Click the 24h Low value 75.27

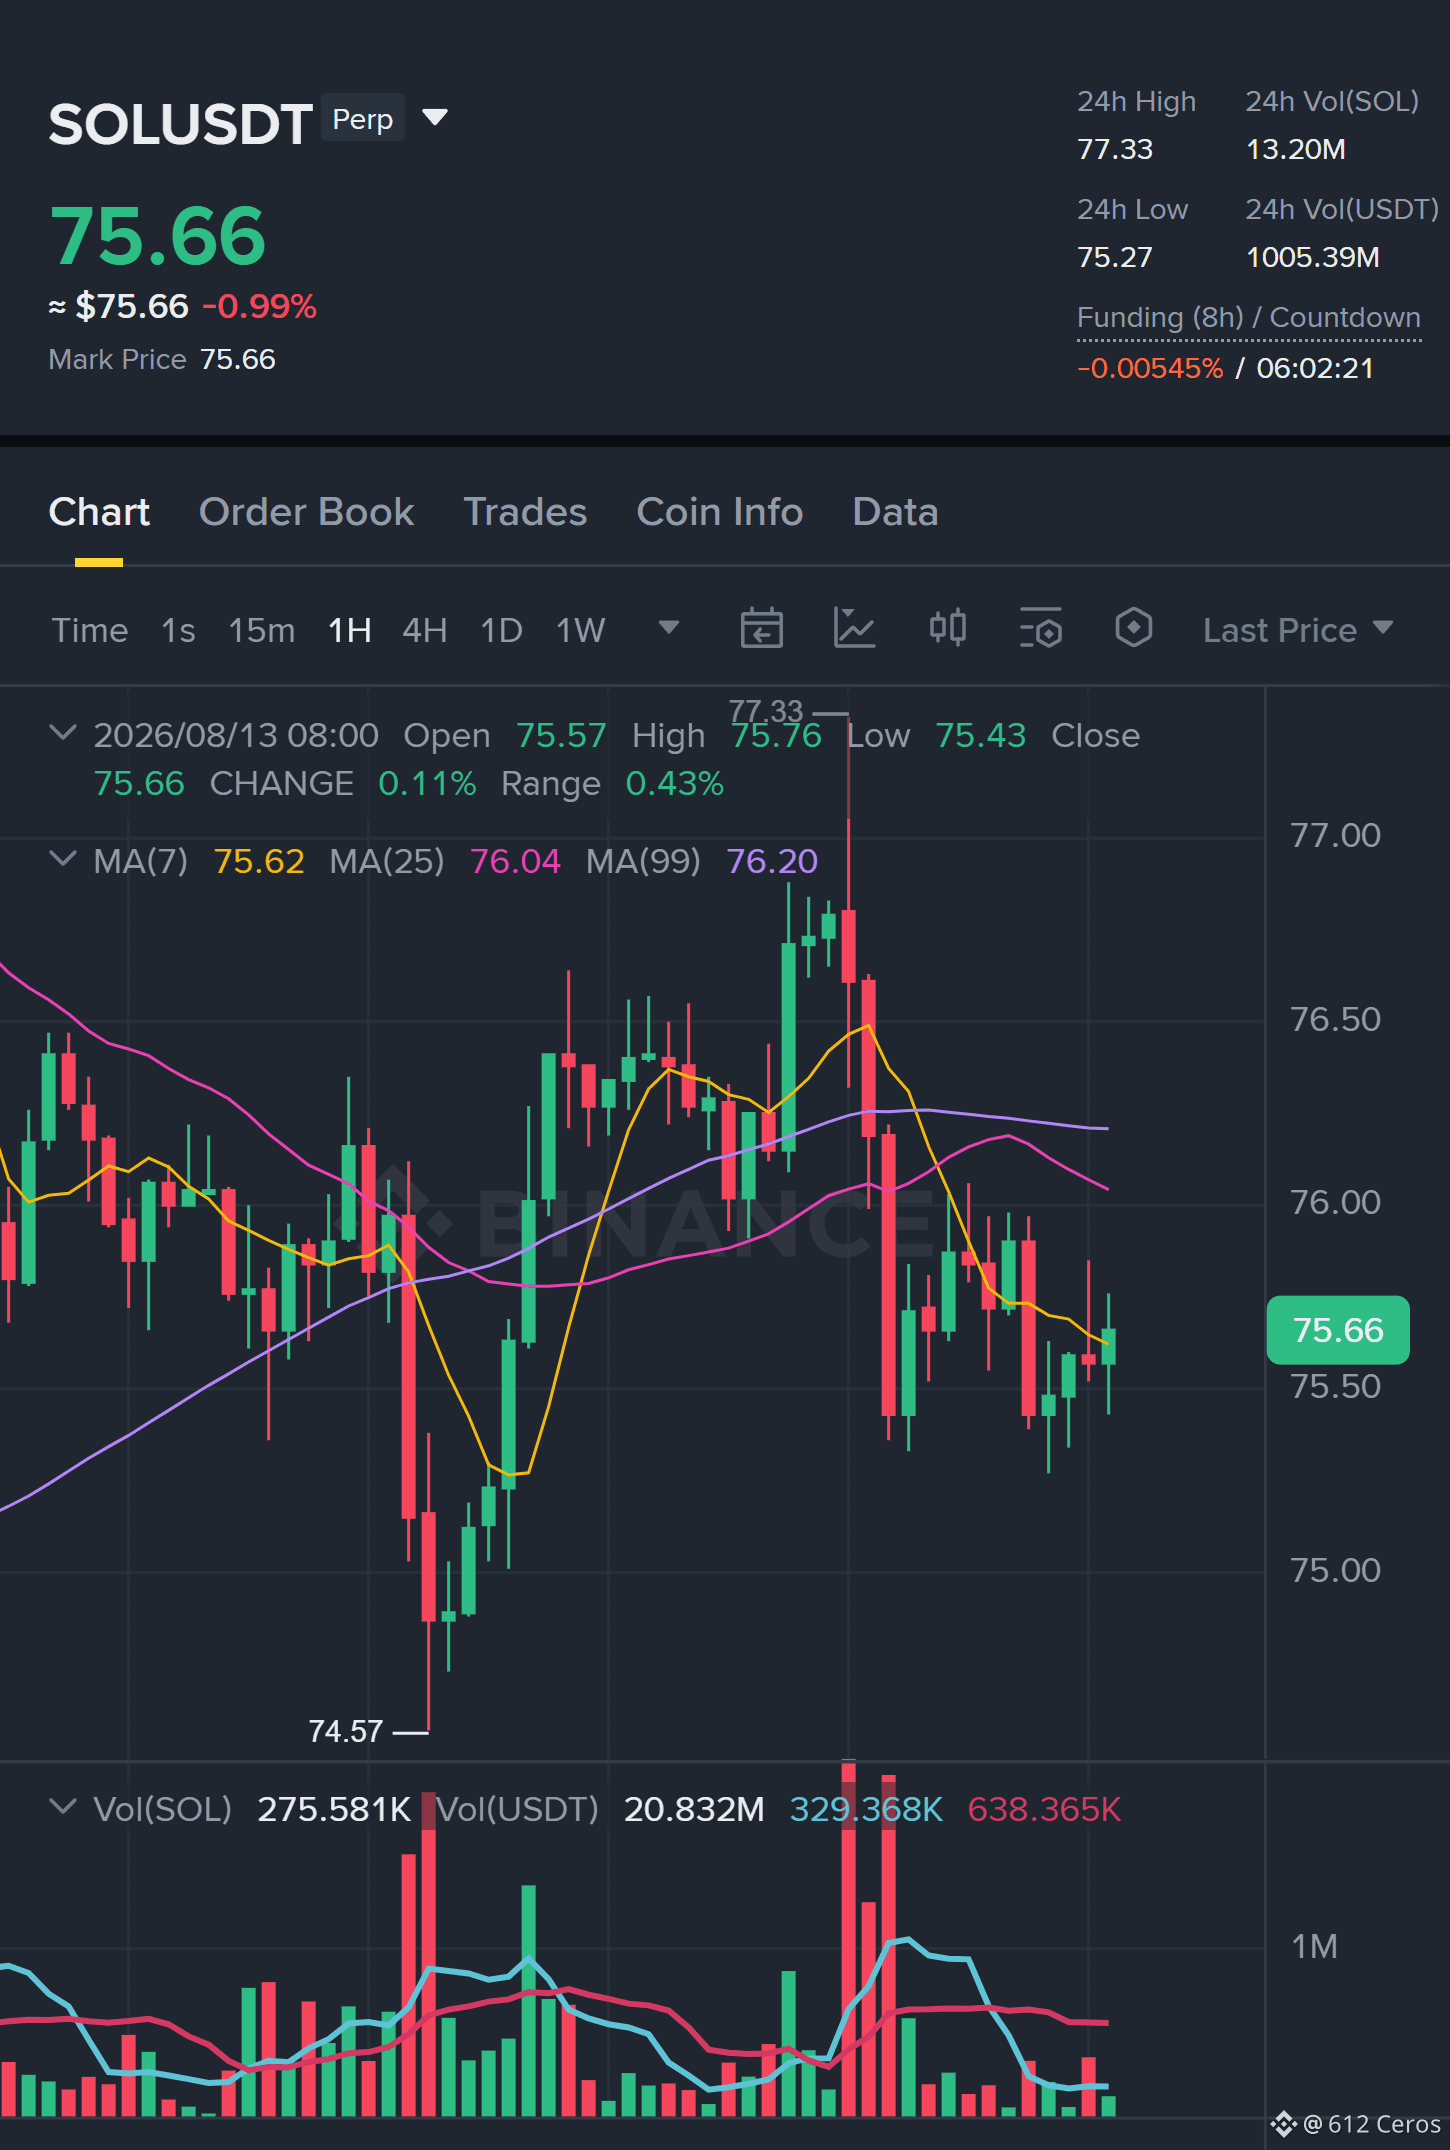(x=1115, y=257)
